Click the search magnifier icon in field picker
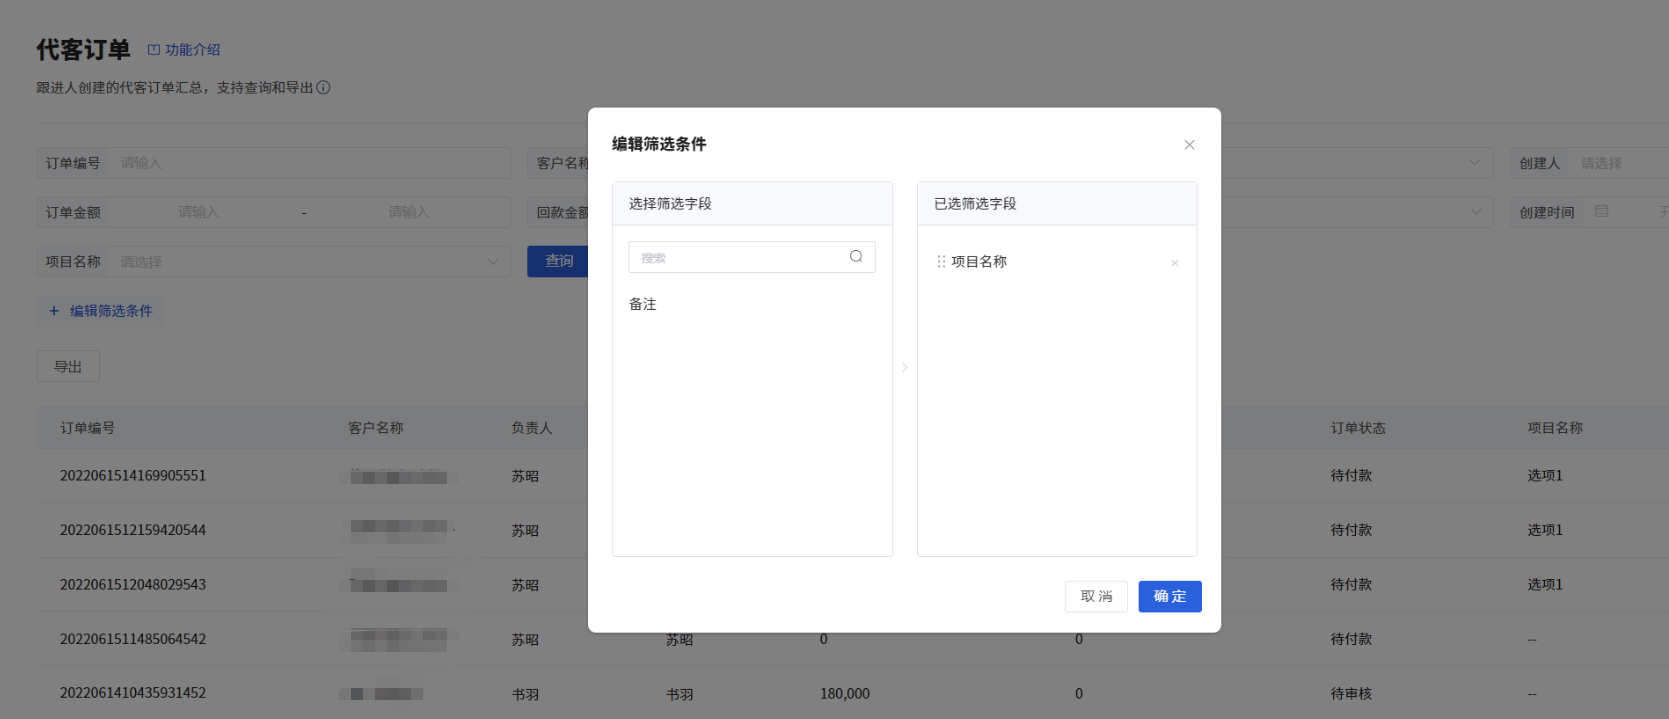 click(856, 257)
